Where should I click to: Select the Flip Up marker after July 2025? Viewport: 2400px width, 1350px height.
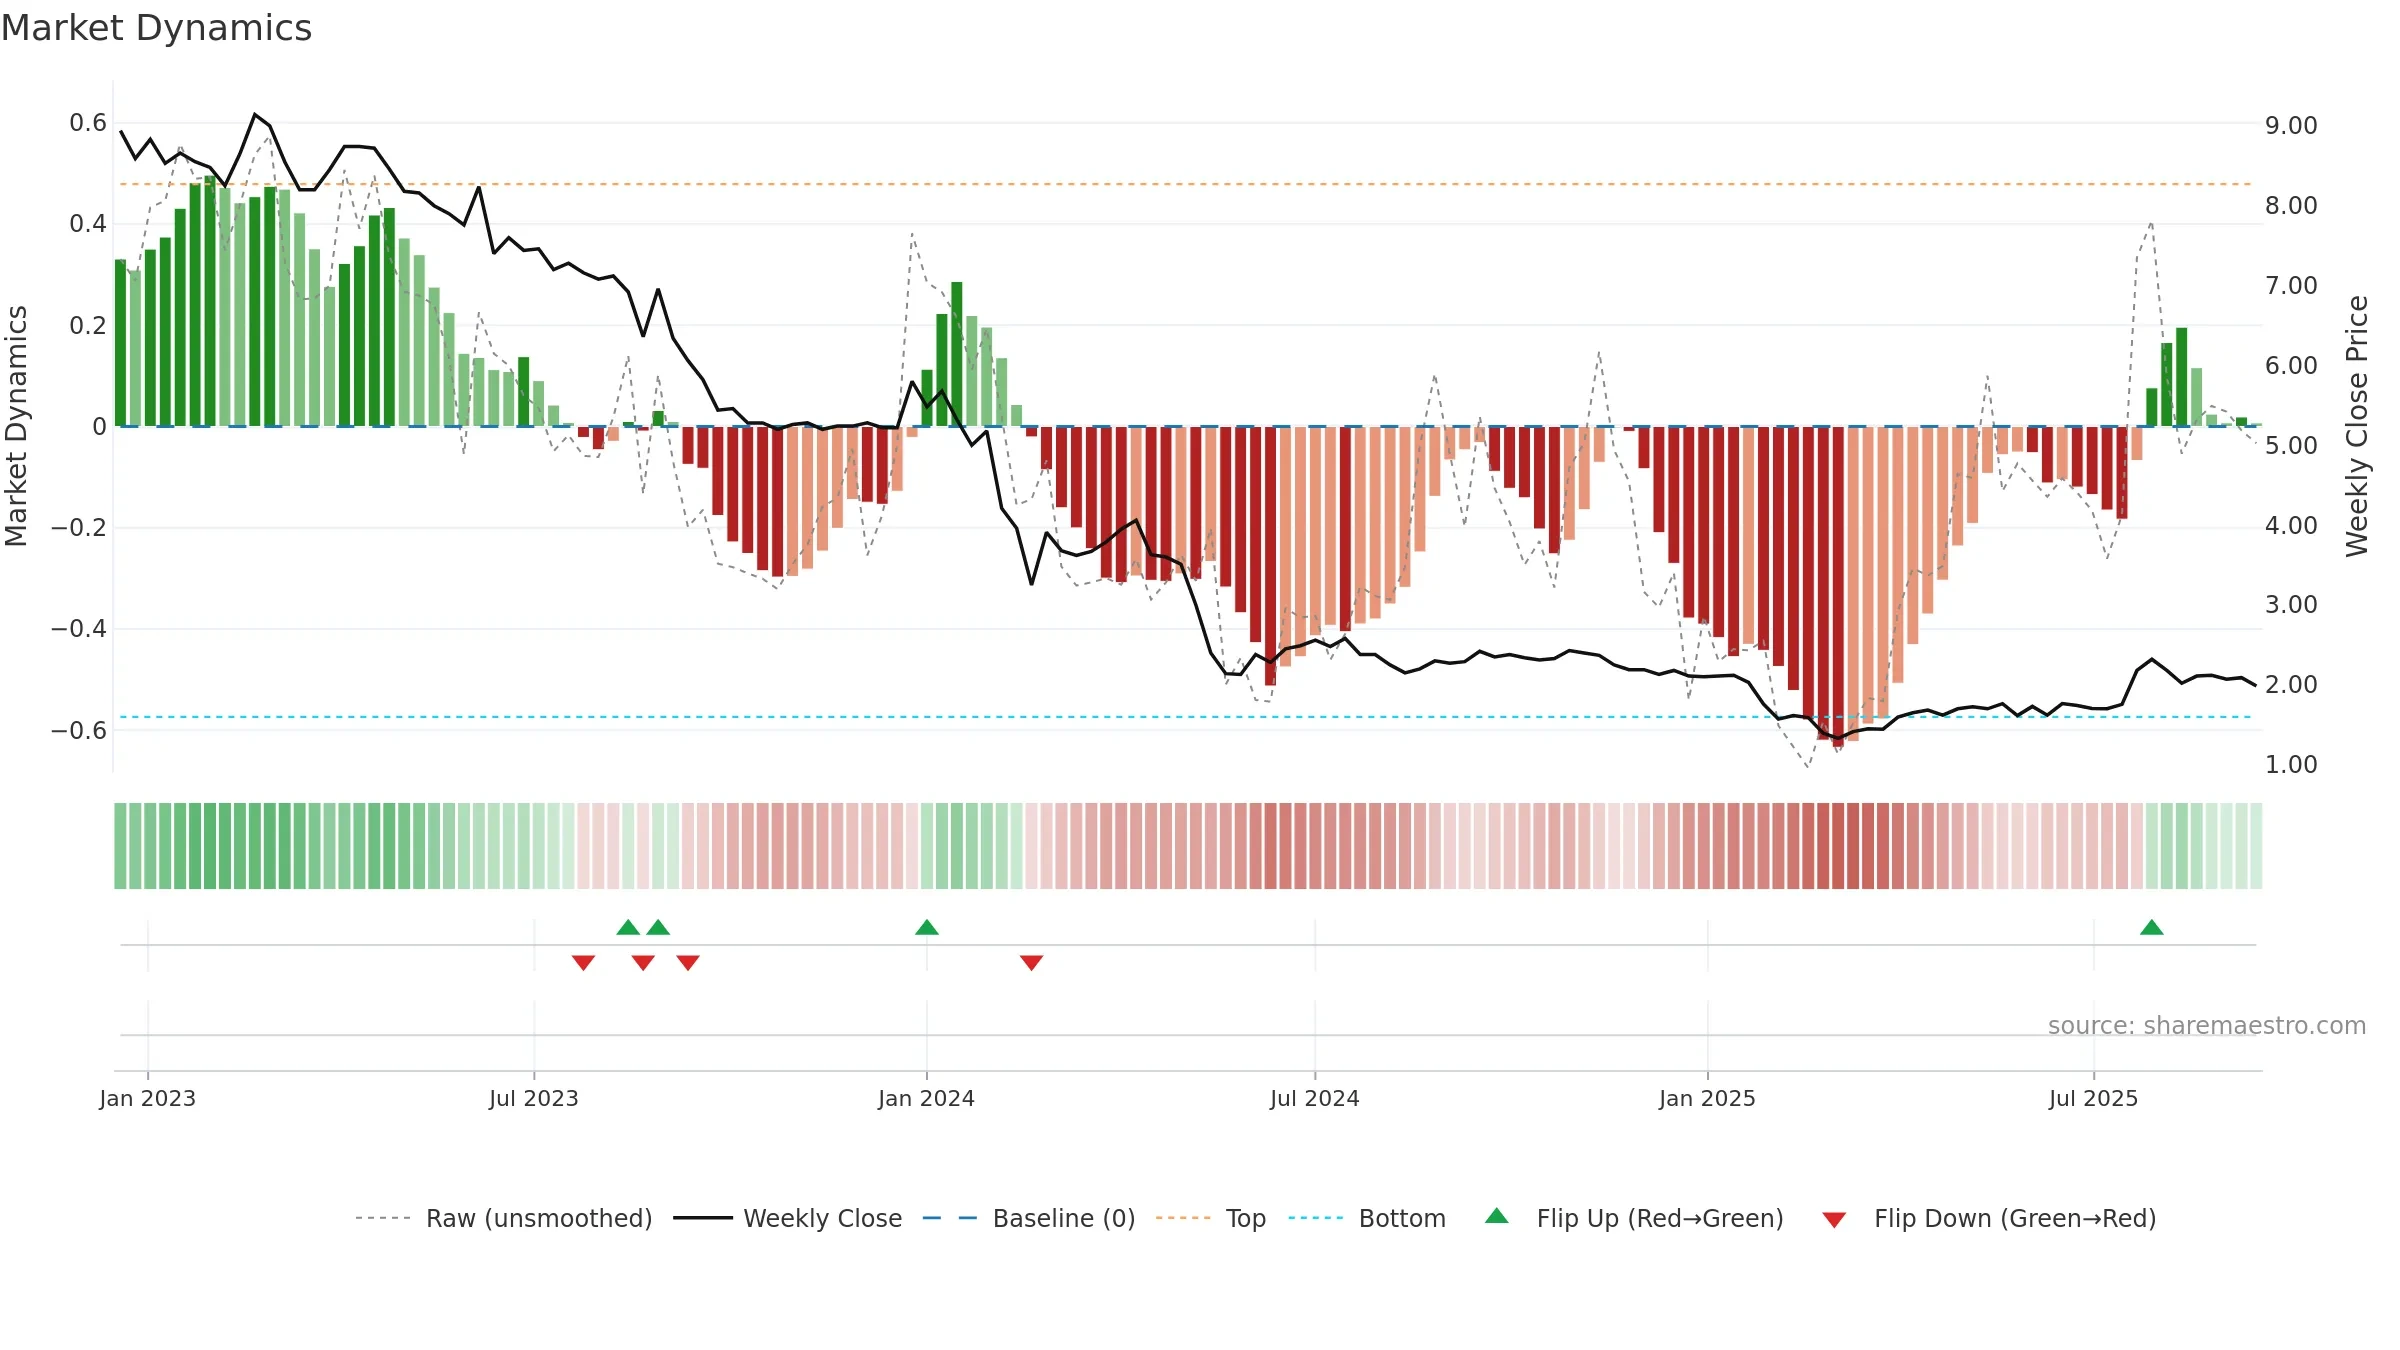[x=2152, y=927]
